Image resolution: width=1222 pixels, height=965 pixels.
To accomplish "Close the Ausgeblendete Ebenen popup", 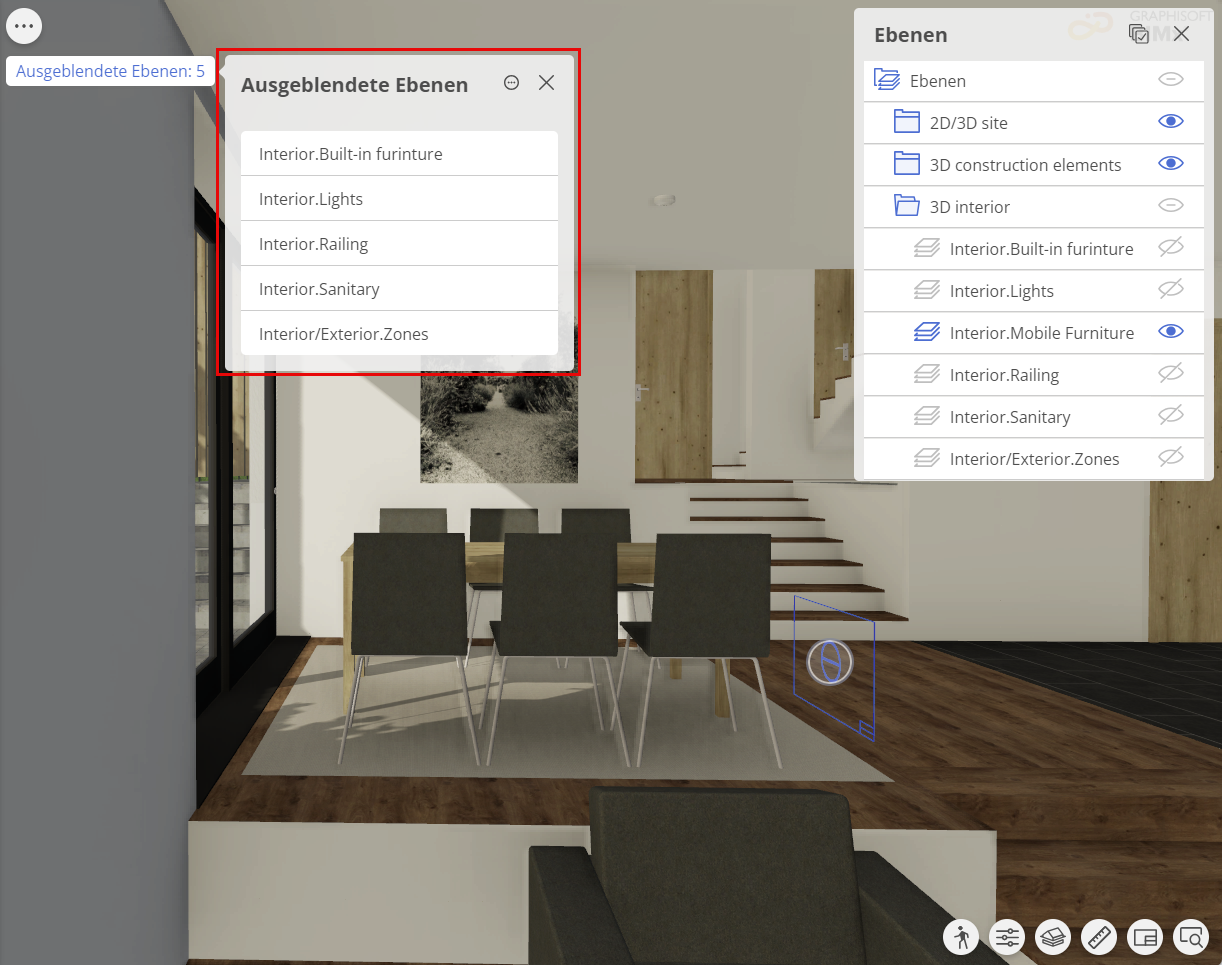I will (x=546, y=83).
